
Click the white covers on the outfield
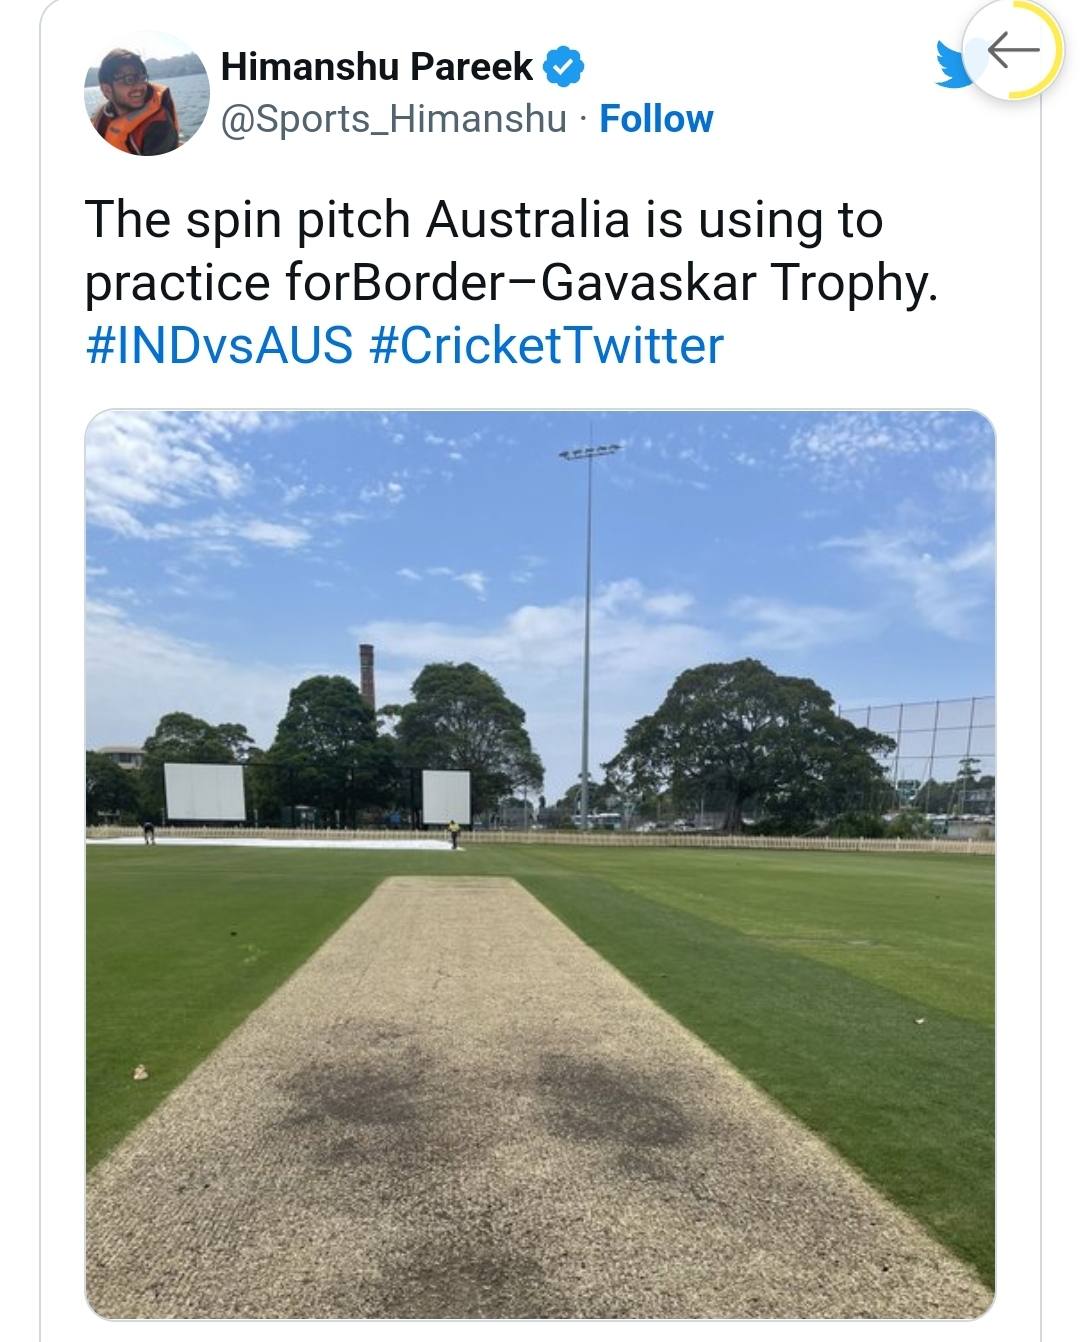click(270, 844)
